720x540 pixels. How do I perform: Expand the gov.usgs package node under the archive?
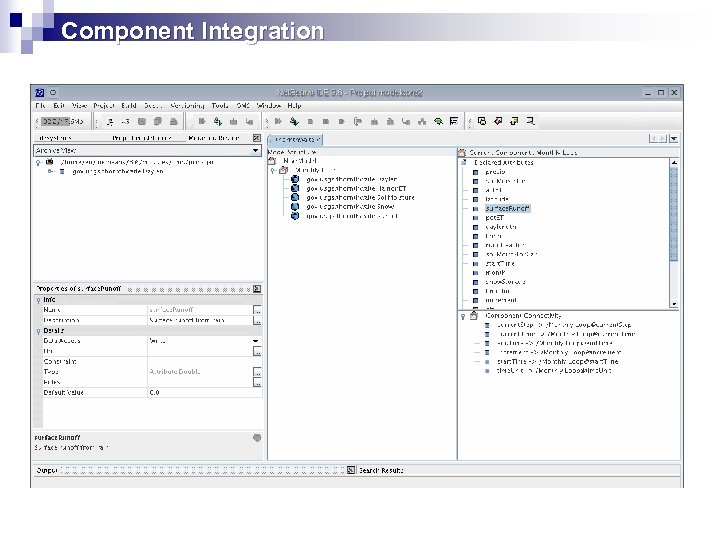tap(51, 172)
